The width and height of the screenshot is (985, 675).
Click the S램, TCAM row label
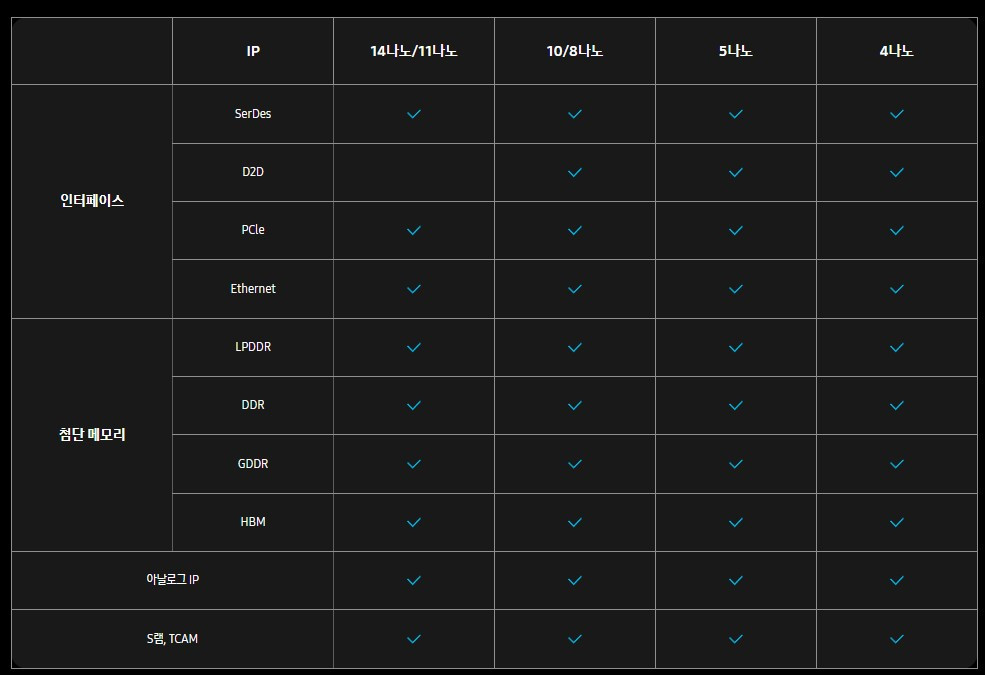(172, 639)
